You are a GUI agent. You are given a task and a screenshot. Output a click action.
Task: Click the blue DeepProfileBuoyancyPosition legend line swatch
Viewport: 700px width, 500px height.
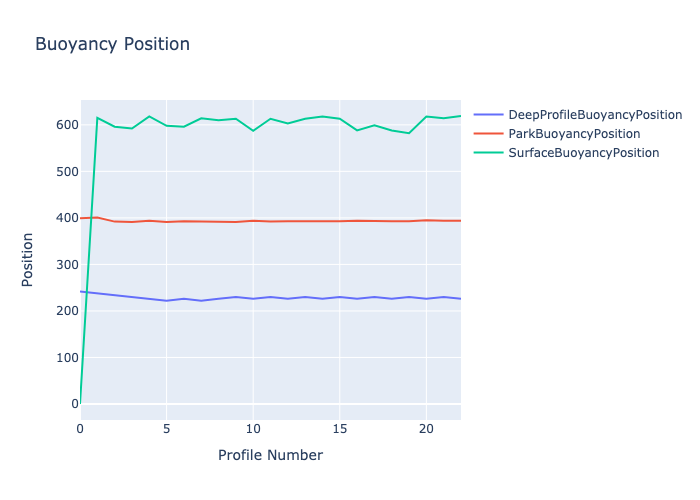[488, 115]
